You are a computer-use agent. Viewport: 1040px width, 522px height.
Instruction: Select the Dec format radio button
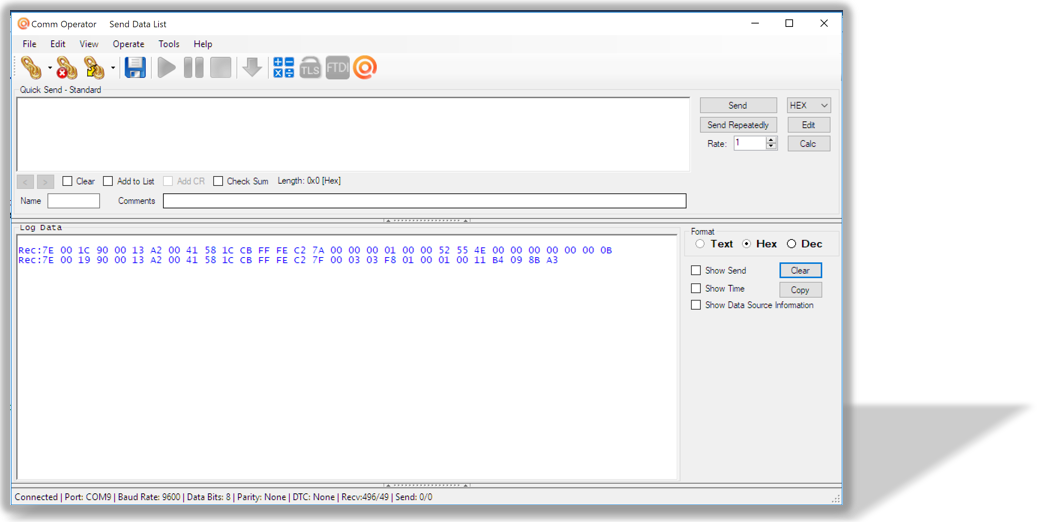tap(791, 244)
